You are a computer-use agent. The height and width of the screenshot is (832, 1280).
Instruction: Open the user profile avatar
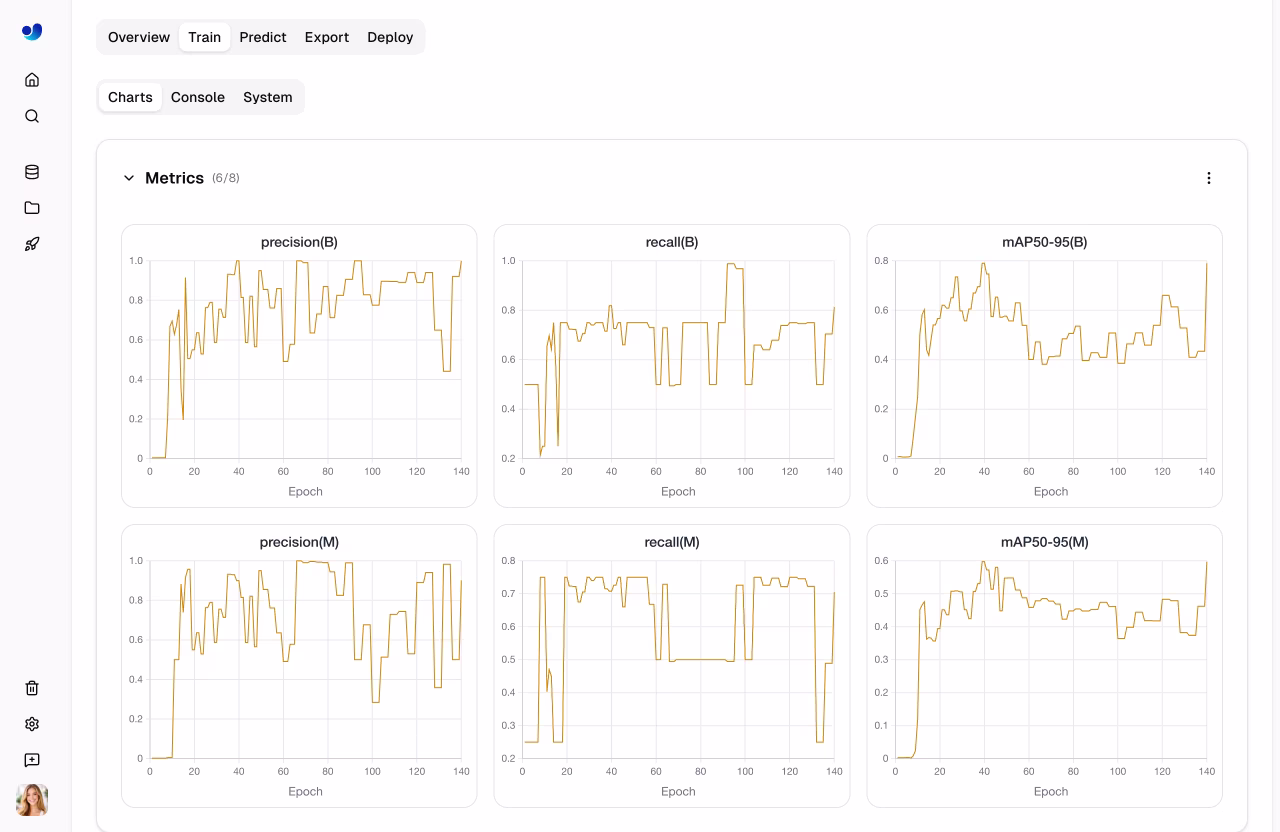[32, 800]
